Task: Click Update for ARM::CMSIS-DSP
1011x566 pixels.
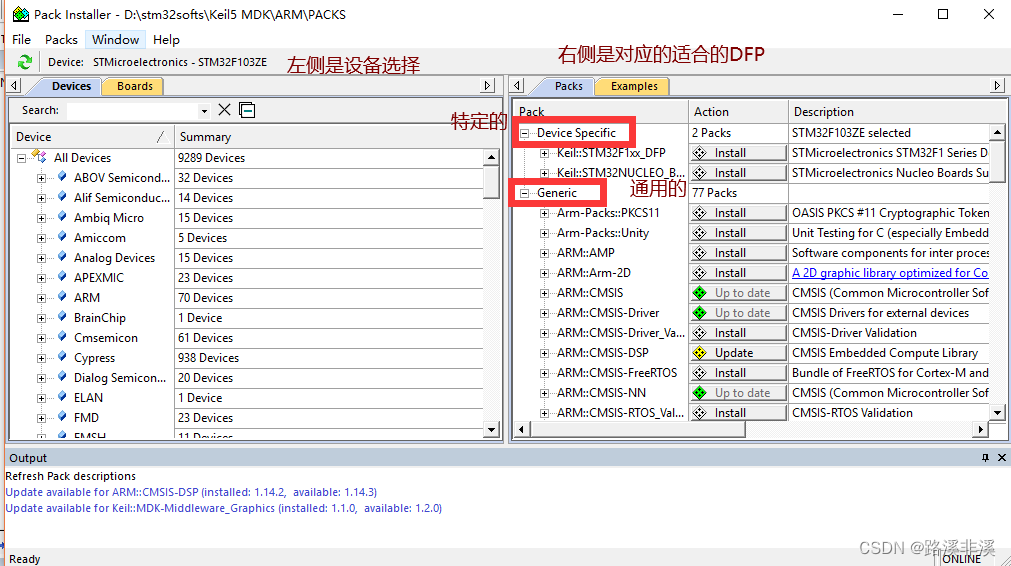Action: tap(738, 353)
